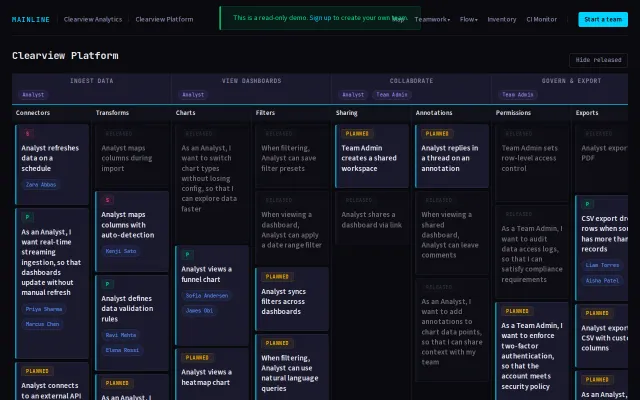The height and width of the screenshot is (400, 640).
Task: Click the S badge on 'Analyst maps columns with auto-detection' card
Action: tap(107, 200)
